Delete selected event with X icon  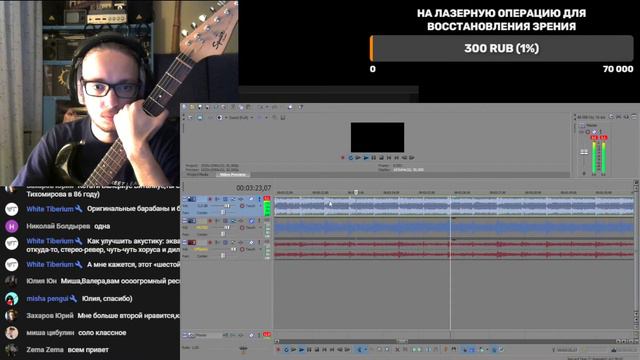pyautogui.click(x=397, y=349)
